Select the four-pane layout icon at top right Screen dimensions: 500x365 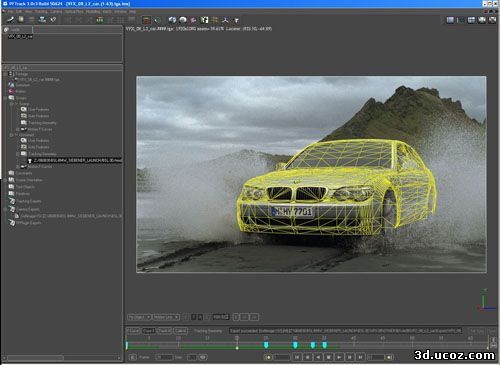471,20
